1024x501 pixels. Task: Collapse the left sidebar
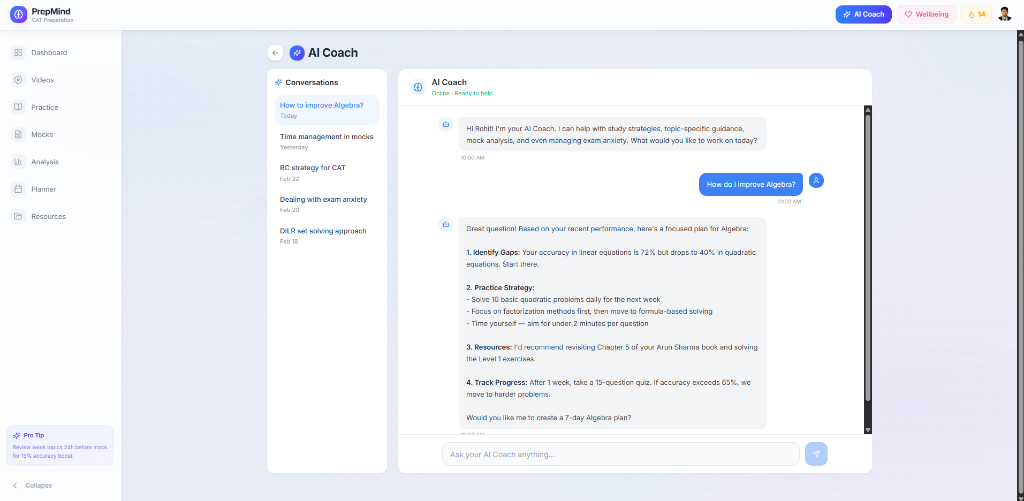click(33, 485)
